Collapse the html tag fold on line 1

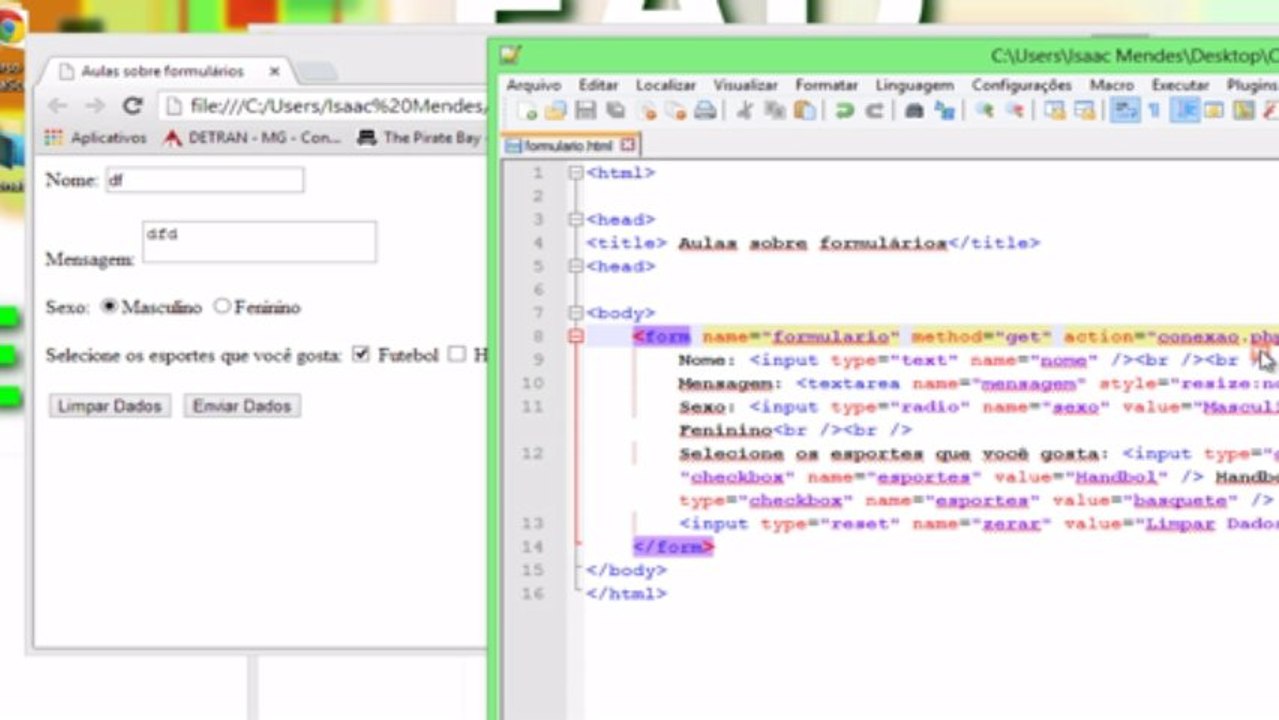click(x=575, y=173)
